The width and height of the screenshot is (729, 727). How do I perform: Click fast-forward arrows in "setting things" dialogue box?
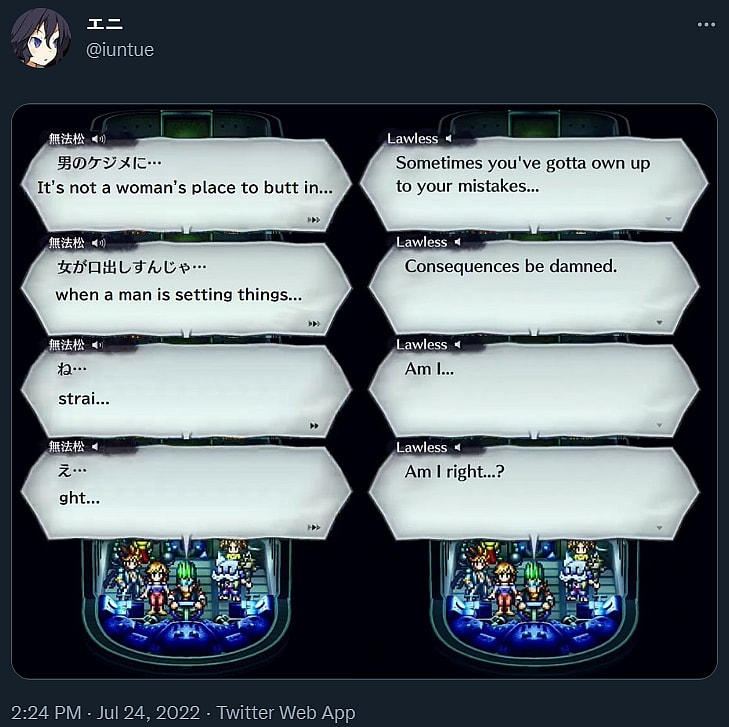(x=314, y=324)
